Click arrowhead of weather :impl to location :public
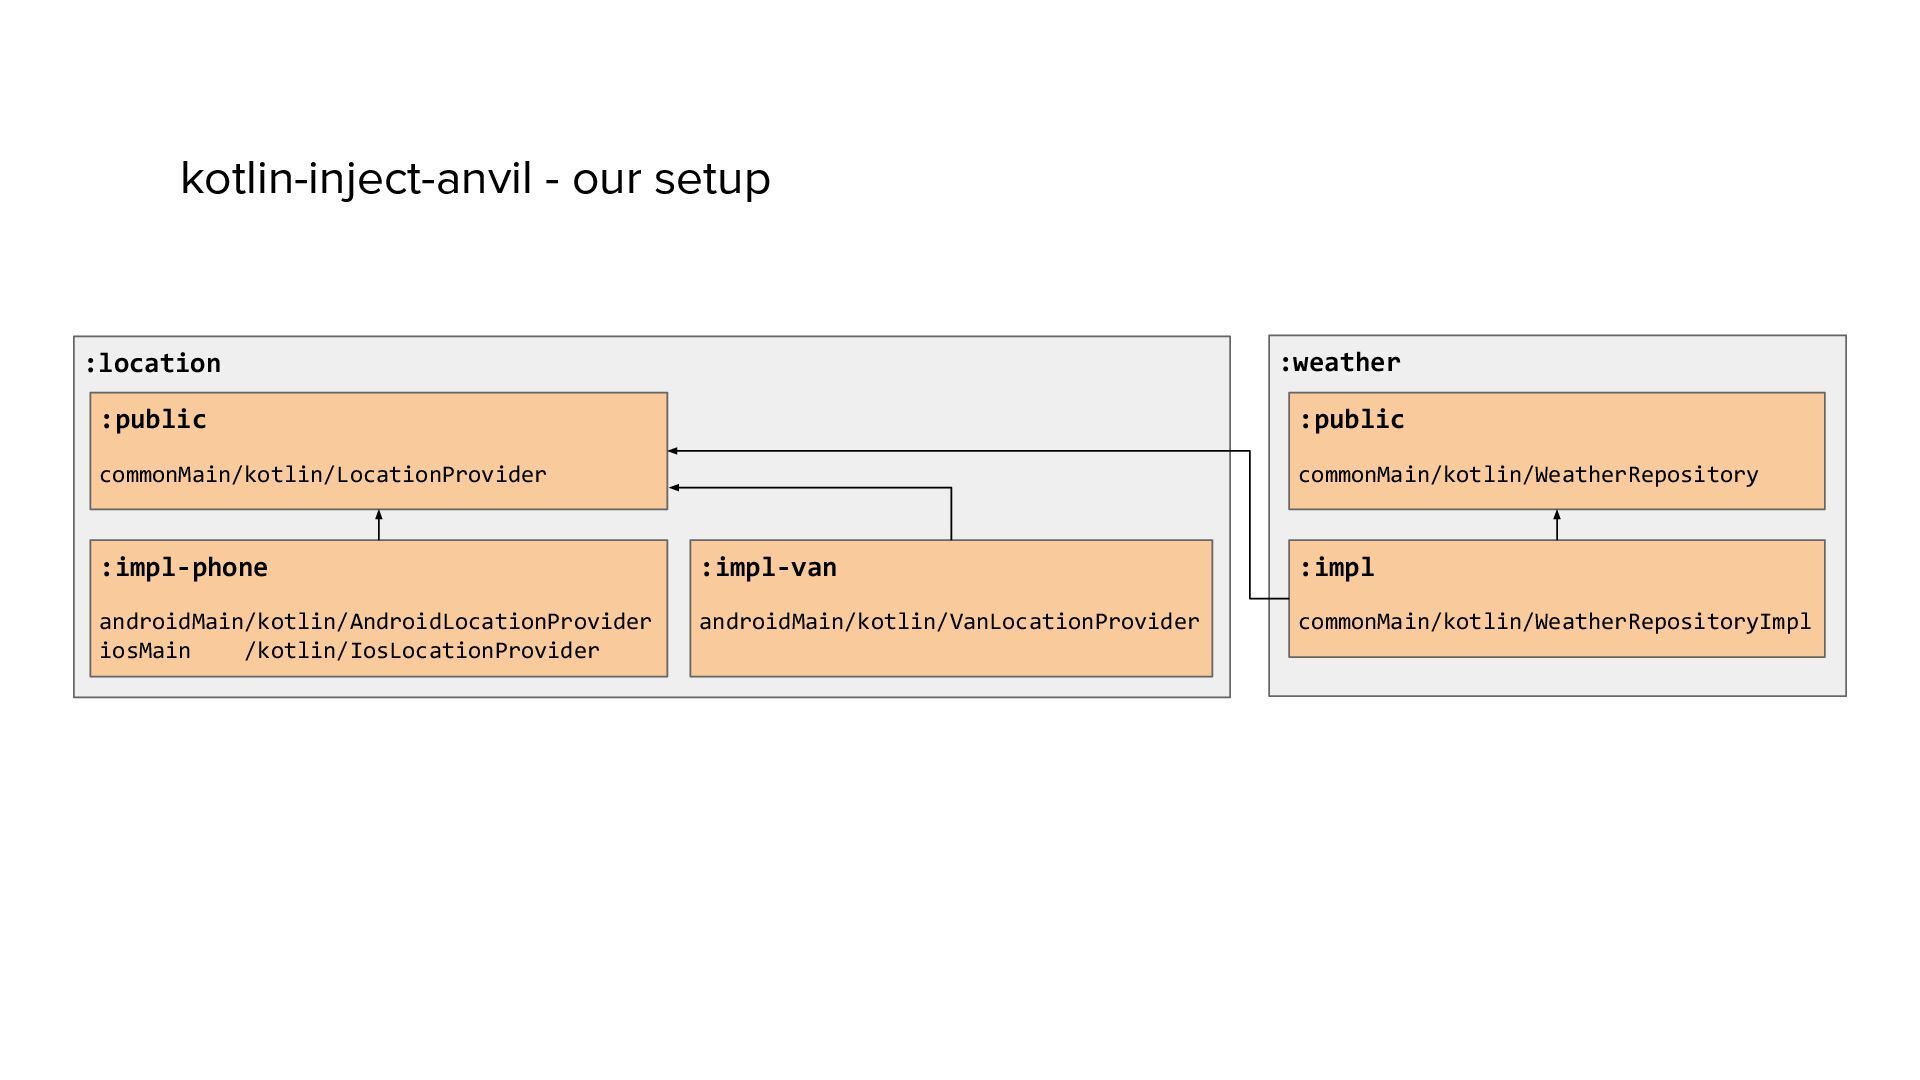 tap(674, 451)
